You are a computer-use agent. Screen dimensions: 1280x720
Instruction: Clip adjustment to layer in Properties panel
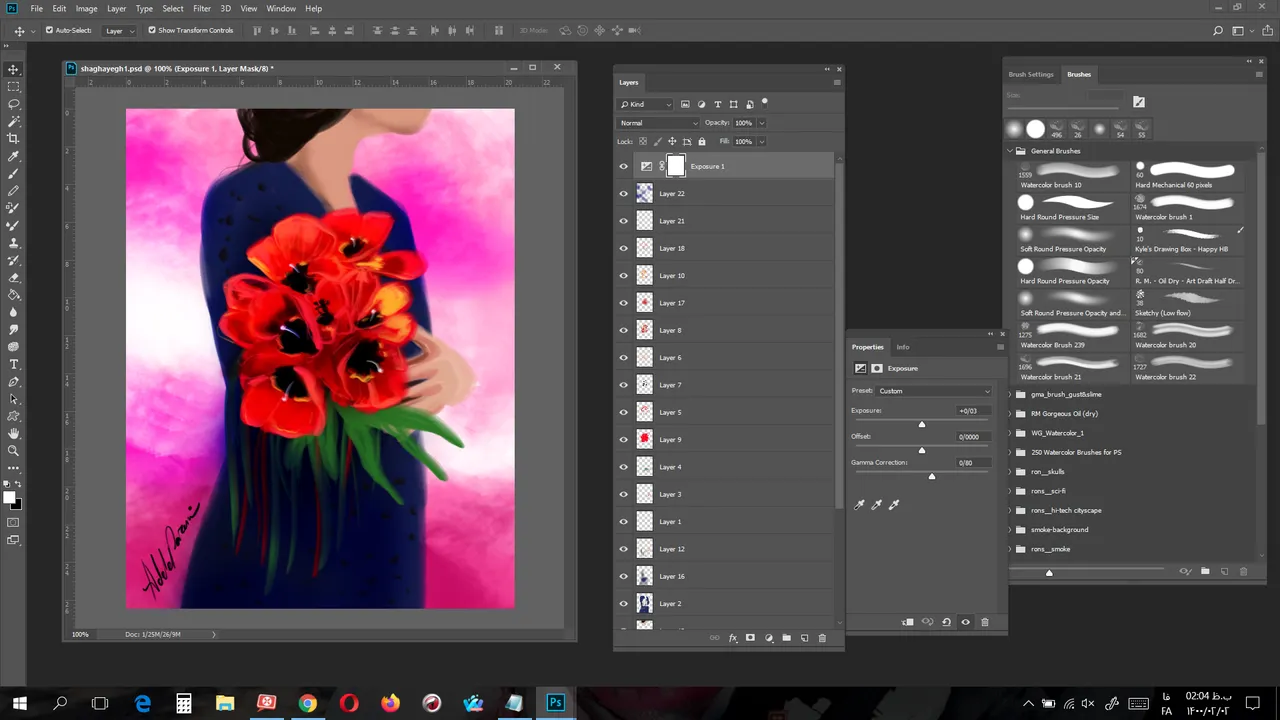(x=908, y=622)
